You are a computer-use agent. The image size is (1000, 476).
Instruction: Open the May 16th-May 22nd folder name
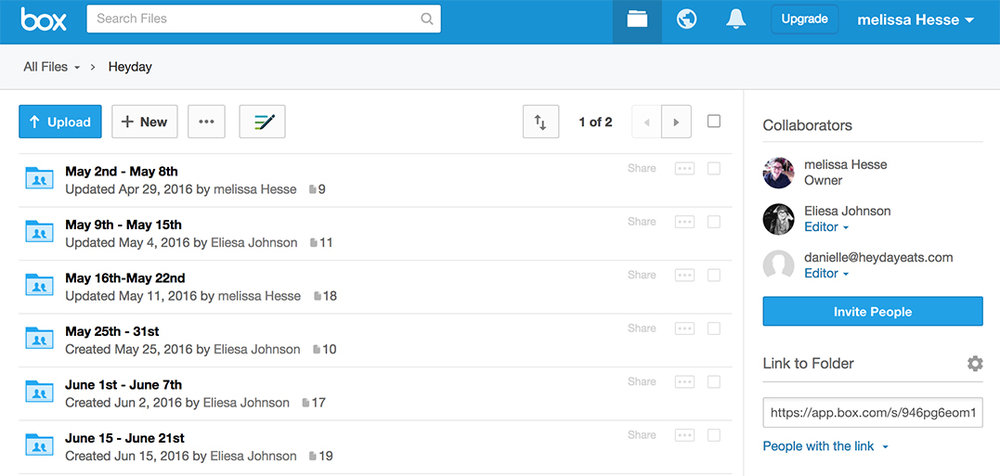125,278
